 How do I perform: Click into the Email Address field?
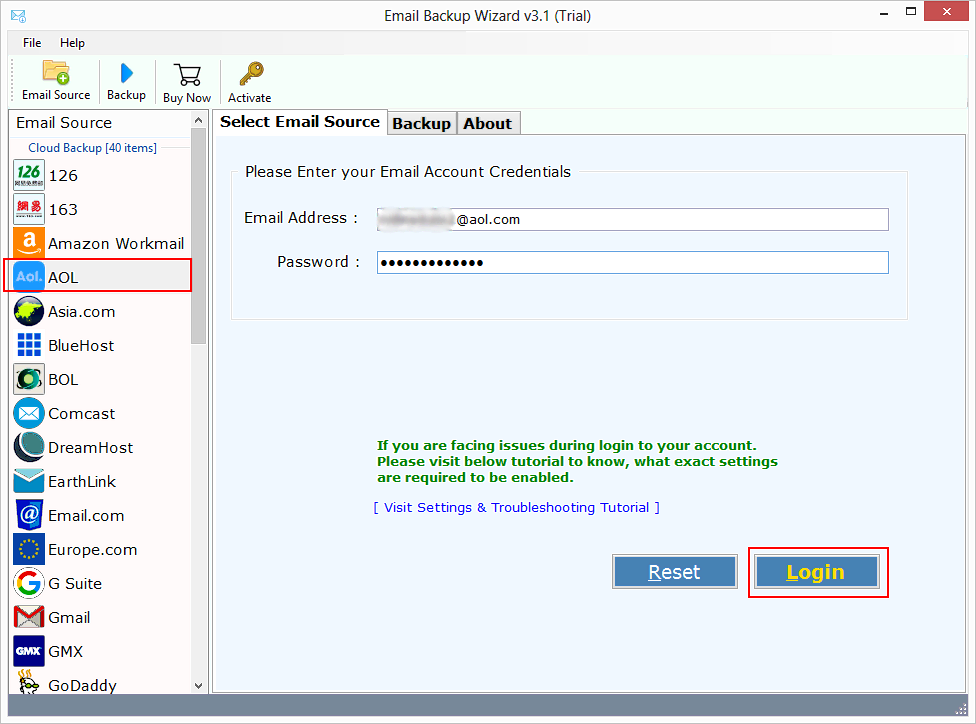pyautogui.click(x=632, y=219)
